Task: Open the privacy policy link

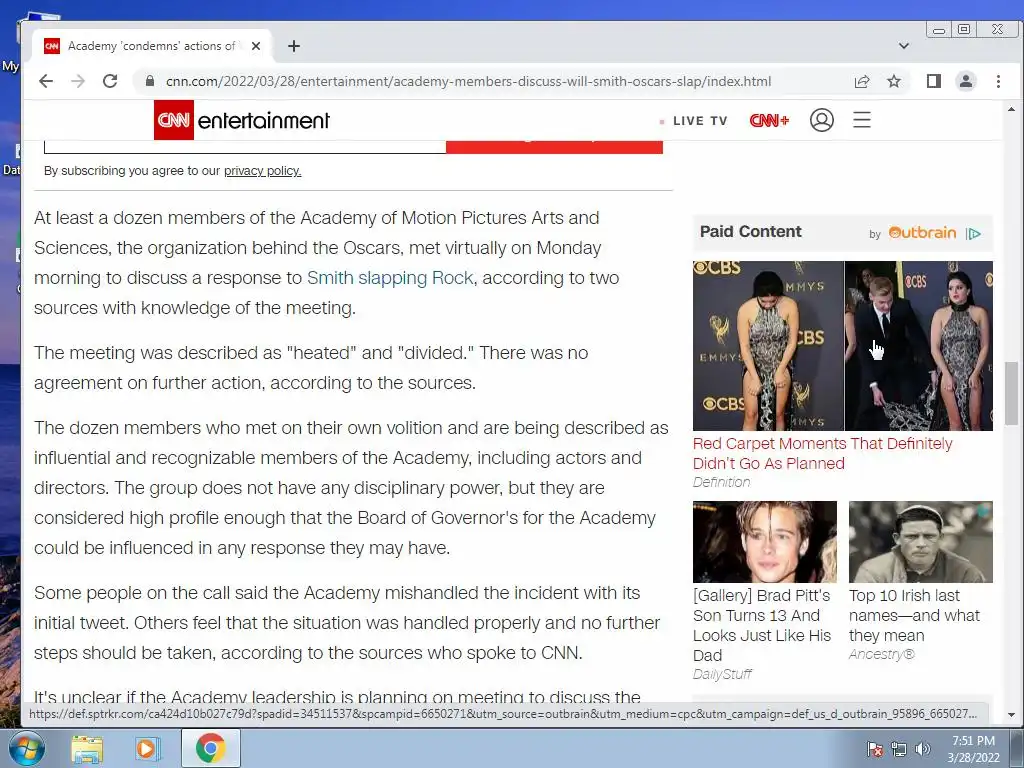Action: click(x=263, y=170)
